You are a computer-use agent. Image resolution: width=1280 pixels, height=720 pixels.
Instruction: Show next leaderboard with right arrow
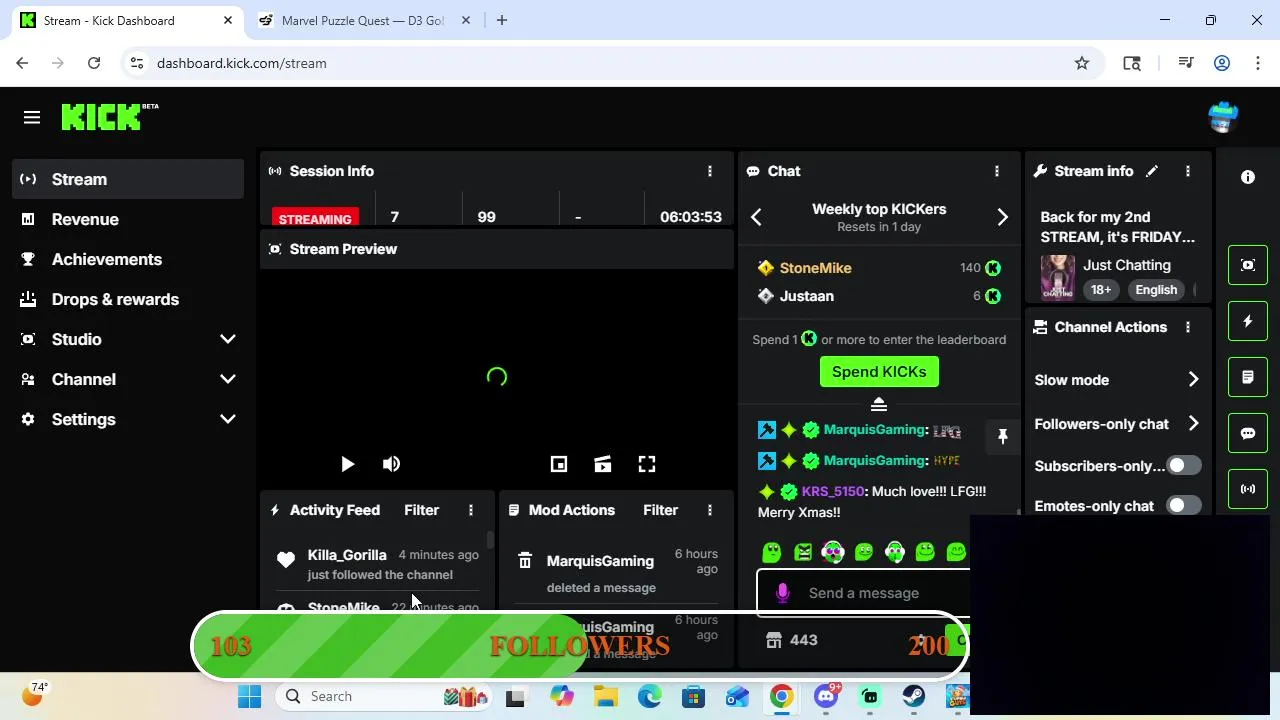(1002, 217)
